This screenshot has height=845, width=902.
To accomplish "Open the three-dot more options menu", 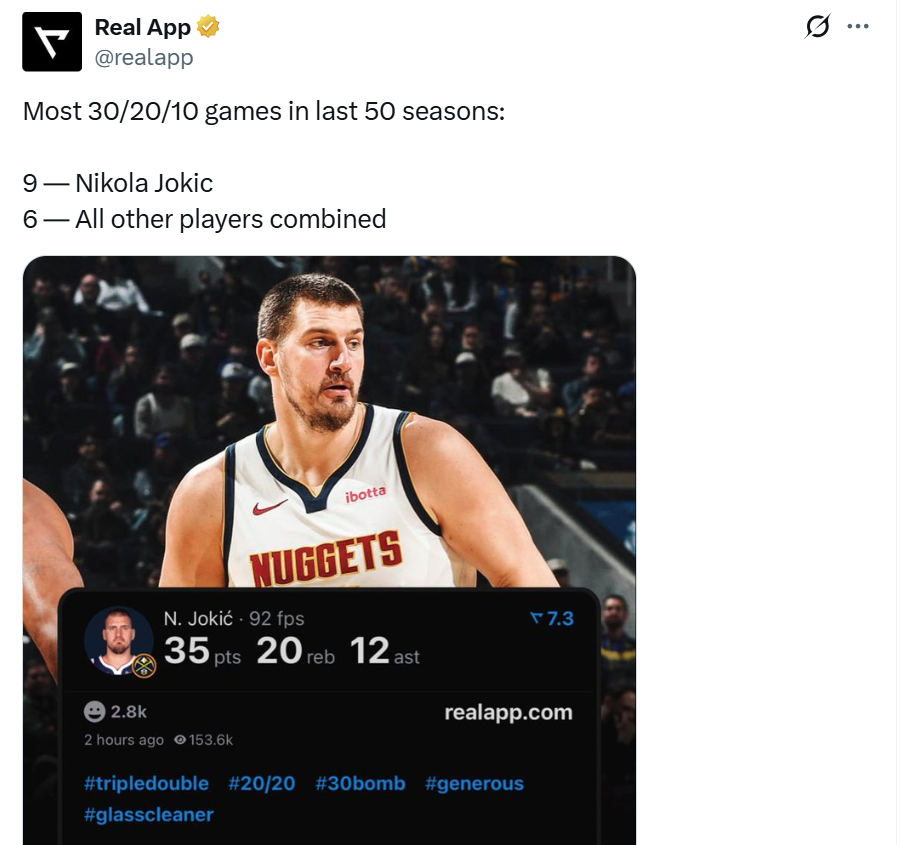I will click(858, 27).
